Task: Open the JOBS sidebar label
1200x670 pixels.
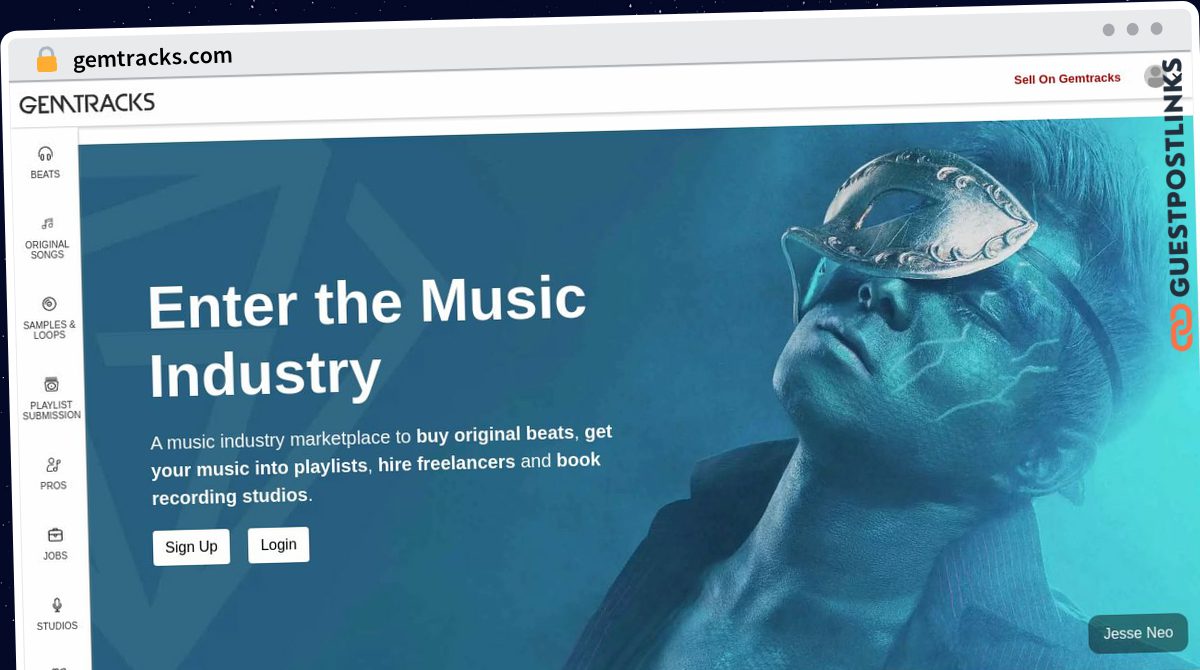Action: coord(55,556)
